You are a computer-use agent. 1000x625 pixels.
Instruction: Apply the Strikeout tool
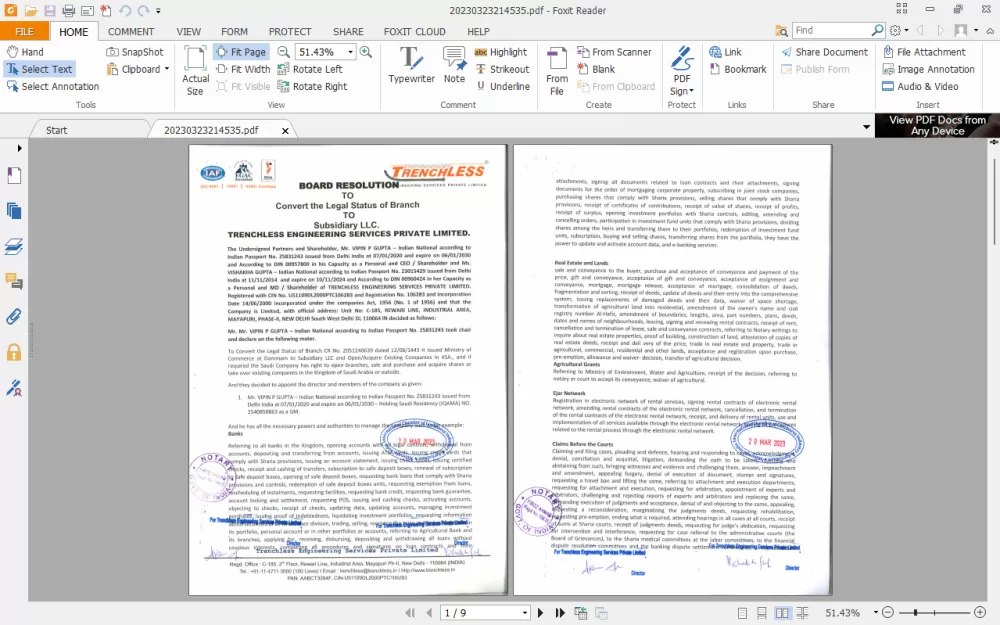tap(502, 69)
